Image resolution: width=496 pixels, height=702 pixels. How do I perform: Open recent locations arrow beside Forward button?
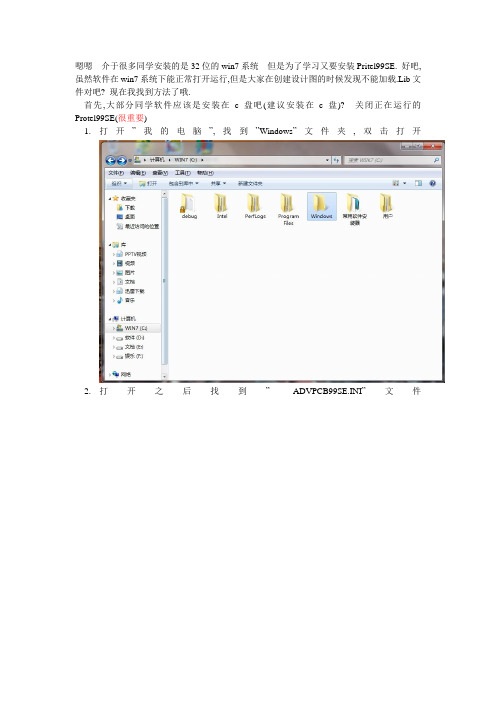click(130, 160)
